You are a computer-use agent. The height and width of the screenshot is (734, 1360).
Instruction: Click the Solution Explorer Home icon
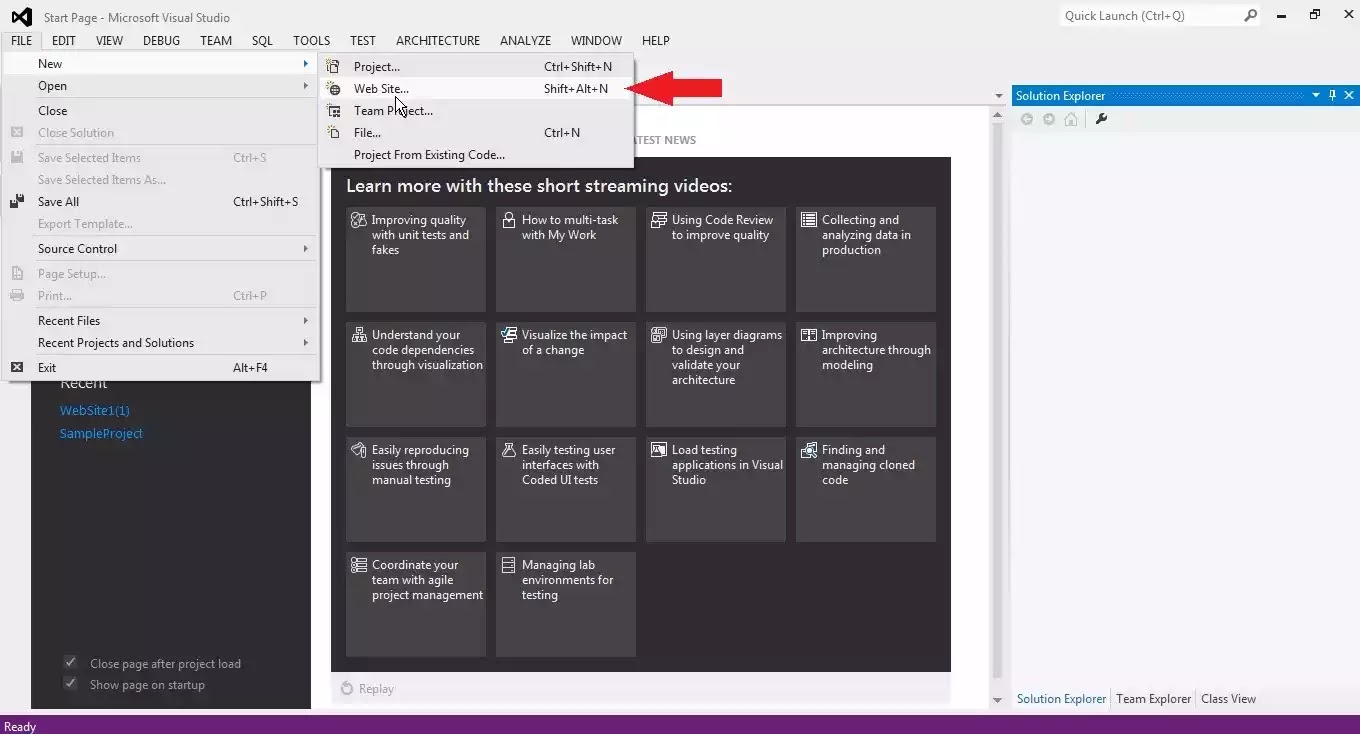coord(1071,119)
